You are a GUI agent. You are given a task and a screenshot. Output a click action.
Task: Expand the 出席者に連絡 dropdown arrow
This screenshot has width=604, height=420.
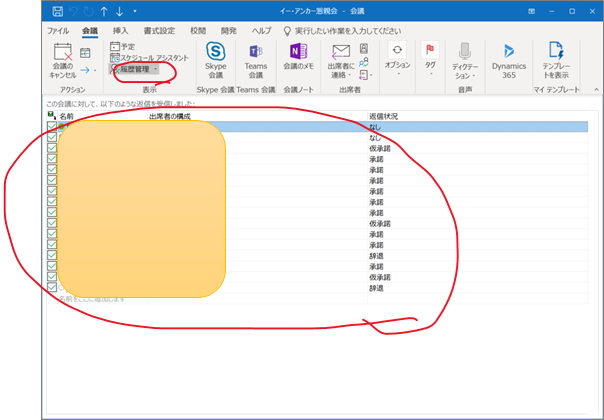tap(350, 76)
